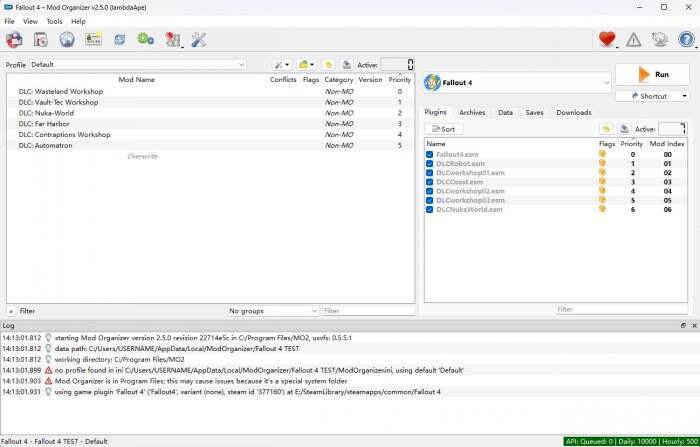Viewport: 700px width, 447px height.
Task: Click DLCRobot.esm flag icon
Action: [602, 163]
